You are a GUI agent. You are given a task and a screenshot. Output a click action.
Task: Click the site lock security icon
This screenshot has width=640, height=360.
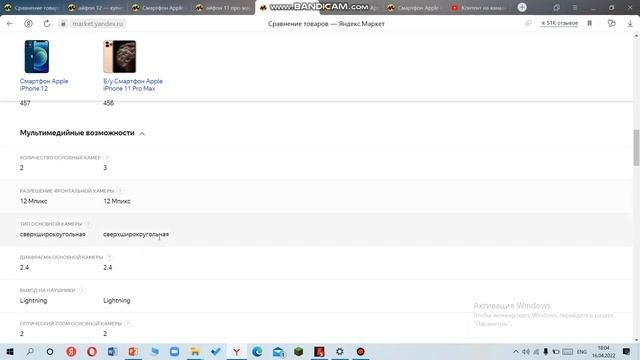pyautogui.click(x=63, y=24)
